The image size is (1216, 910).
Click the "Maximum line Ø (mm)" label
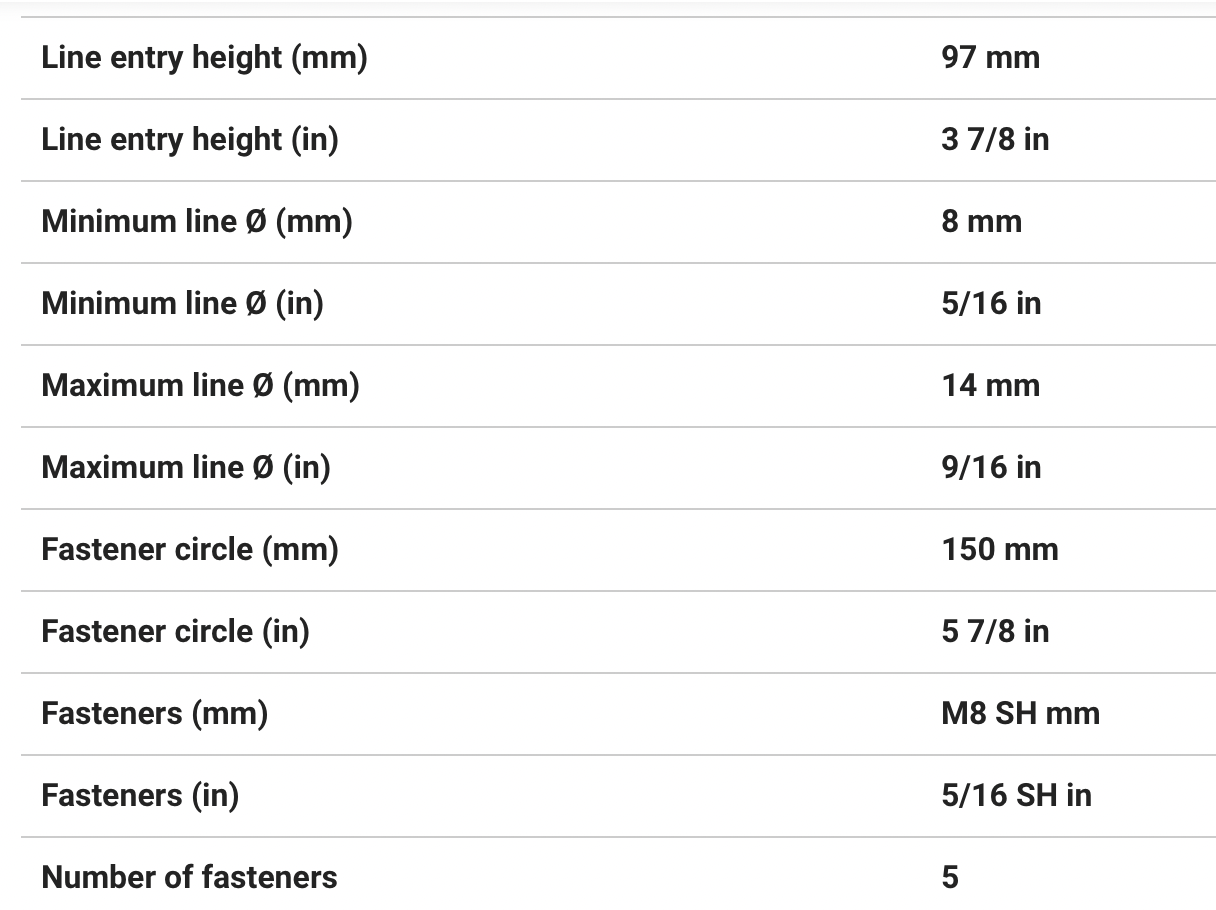tap(200, 386)
